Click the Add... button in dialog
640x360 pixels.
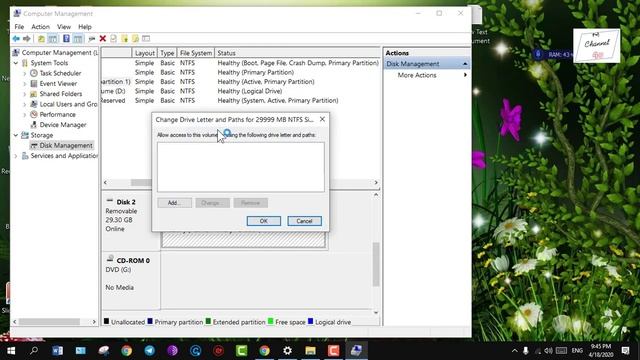pyautogui.click(x=174, y=203)
